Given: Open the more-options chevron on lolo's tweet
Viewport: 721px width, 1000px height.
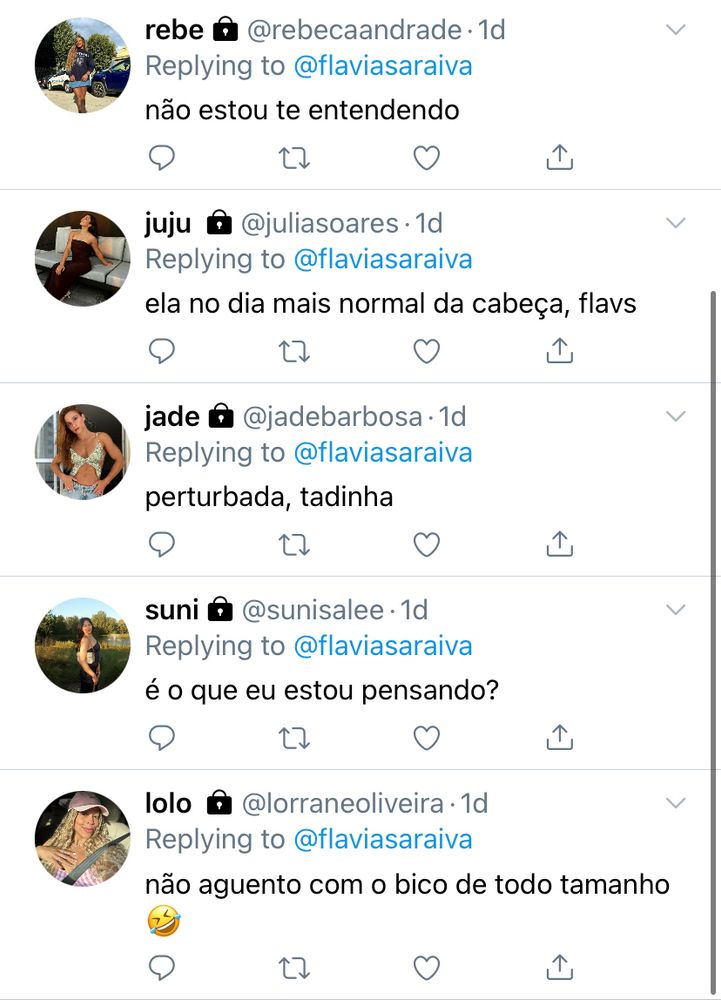Looking at the screenshot, I should pos(677,803).
